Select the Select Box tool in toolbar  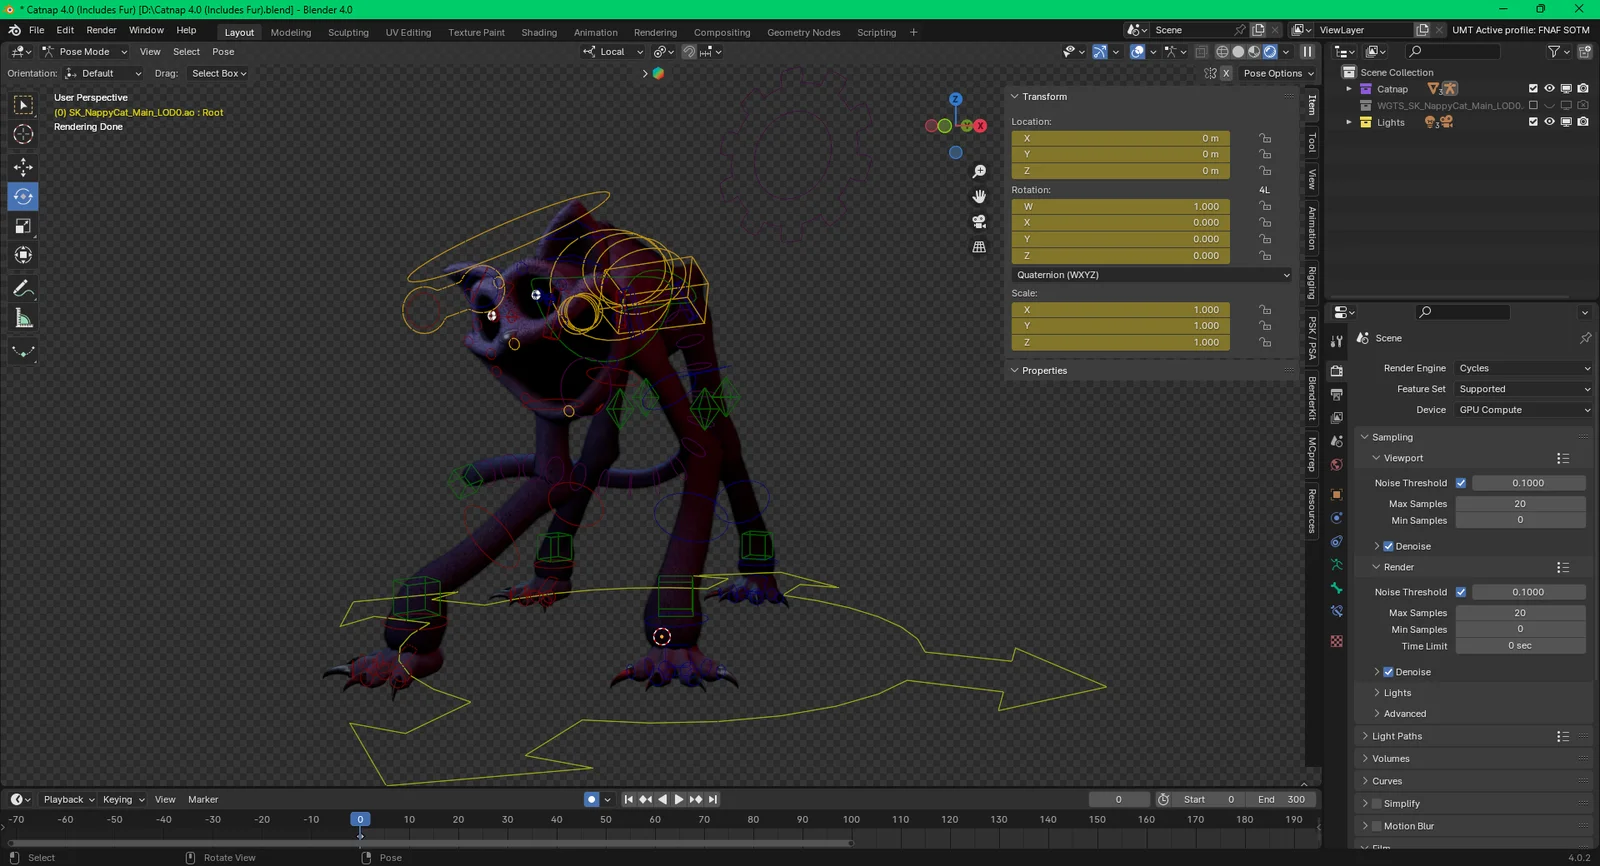click(x=23, y=105)
